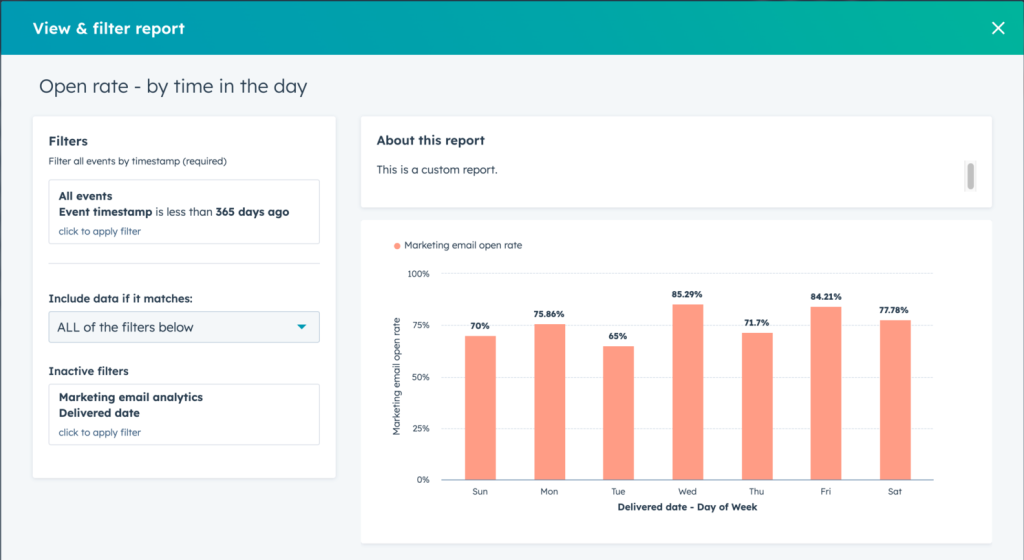Viewport: 1024px width, 560px height.
Task: Click the Tuesday bar showing 65%
Action: point(618,412)
